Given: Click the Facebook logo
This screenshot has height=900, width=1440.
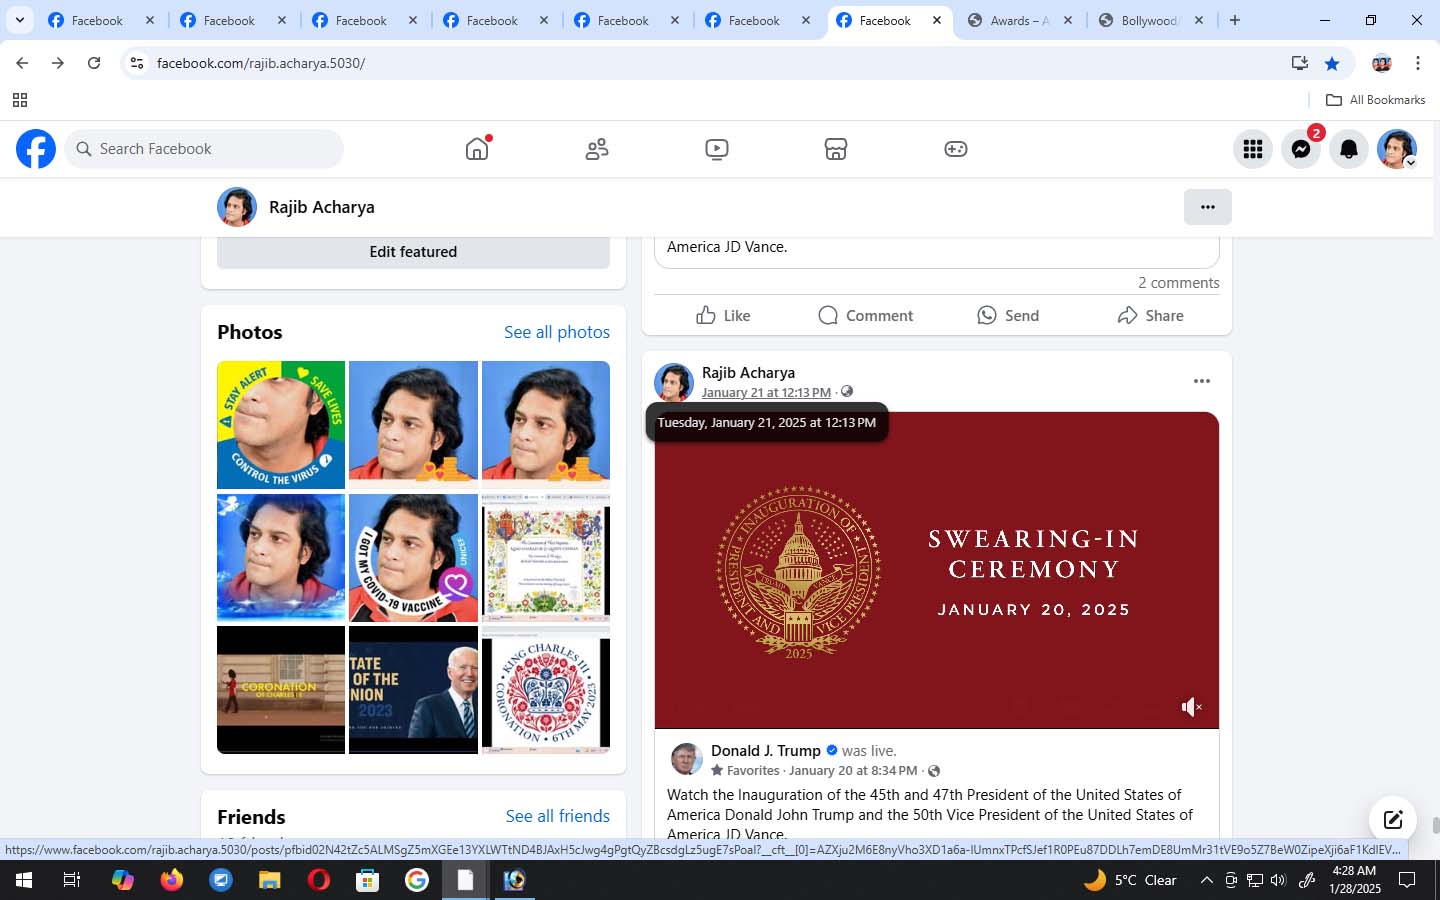Looking at the screenshot, I should point(36,149).
